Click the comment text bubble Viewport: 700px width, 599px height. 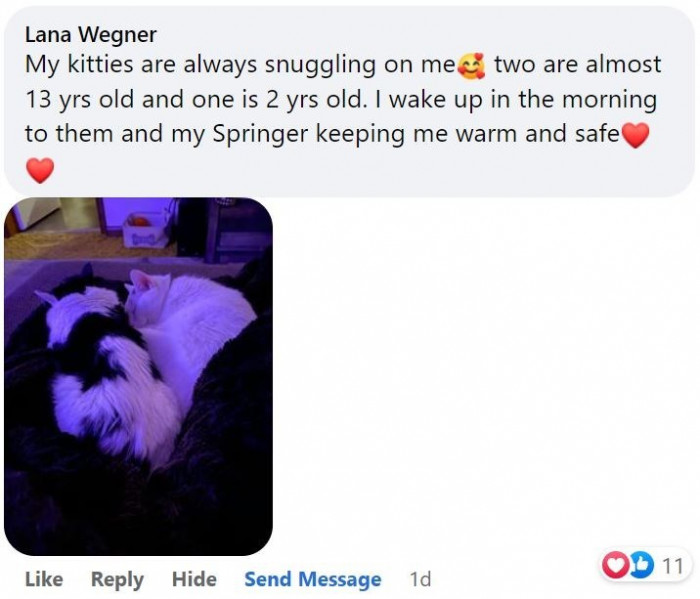[x=349, y=102]
